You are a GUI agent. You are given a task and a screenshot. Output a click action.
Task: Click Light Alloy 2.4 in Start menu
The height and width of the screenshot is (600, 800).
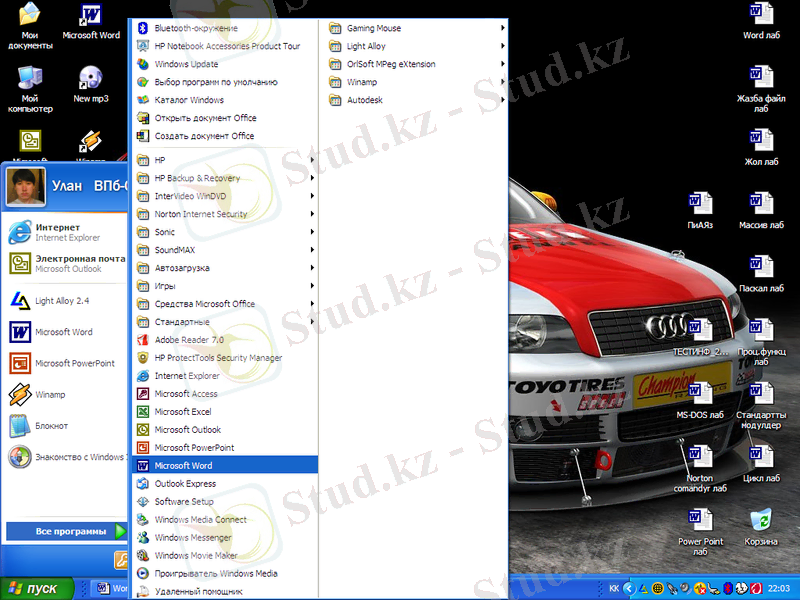pyautogui.click(x=62, y=300)
